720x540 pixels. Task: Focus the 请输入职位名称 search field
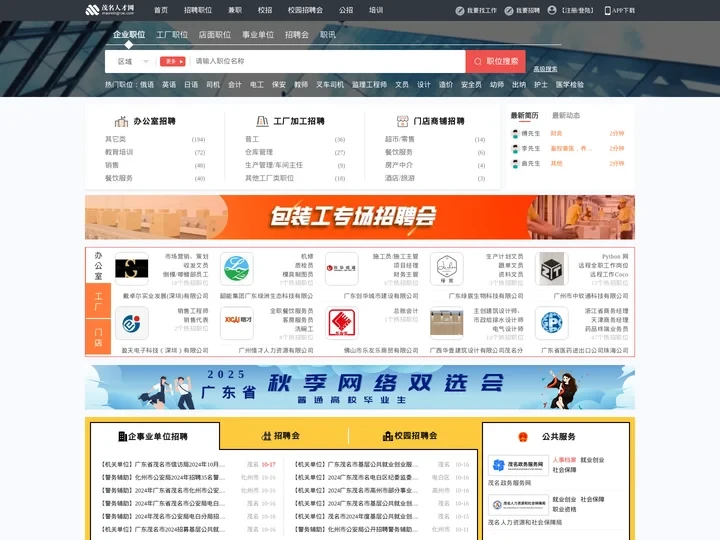click(x=328, y=61)
